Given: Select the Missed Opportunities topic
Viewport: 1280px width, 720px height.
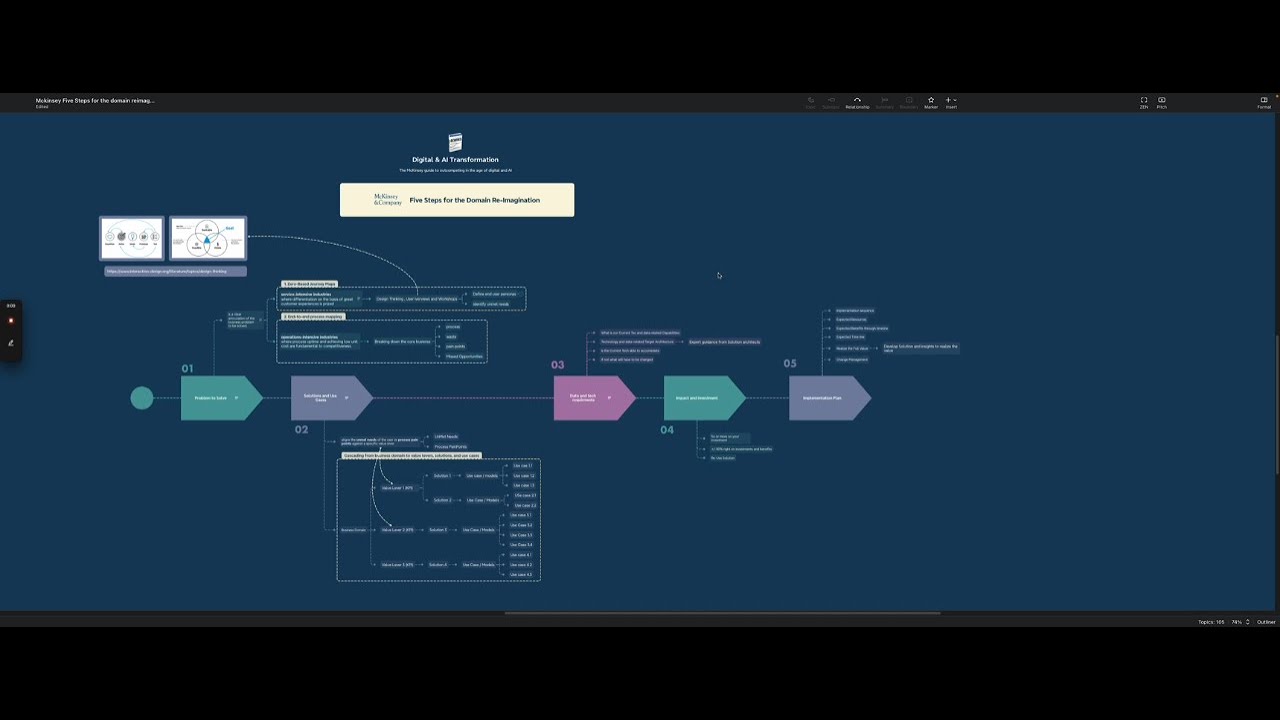Looking at the screenshot, I should coord(464,356).
